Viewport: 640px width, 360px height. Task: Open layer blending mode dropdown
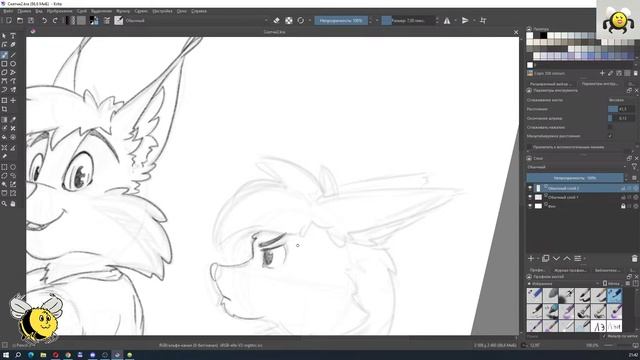[576, 167]
